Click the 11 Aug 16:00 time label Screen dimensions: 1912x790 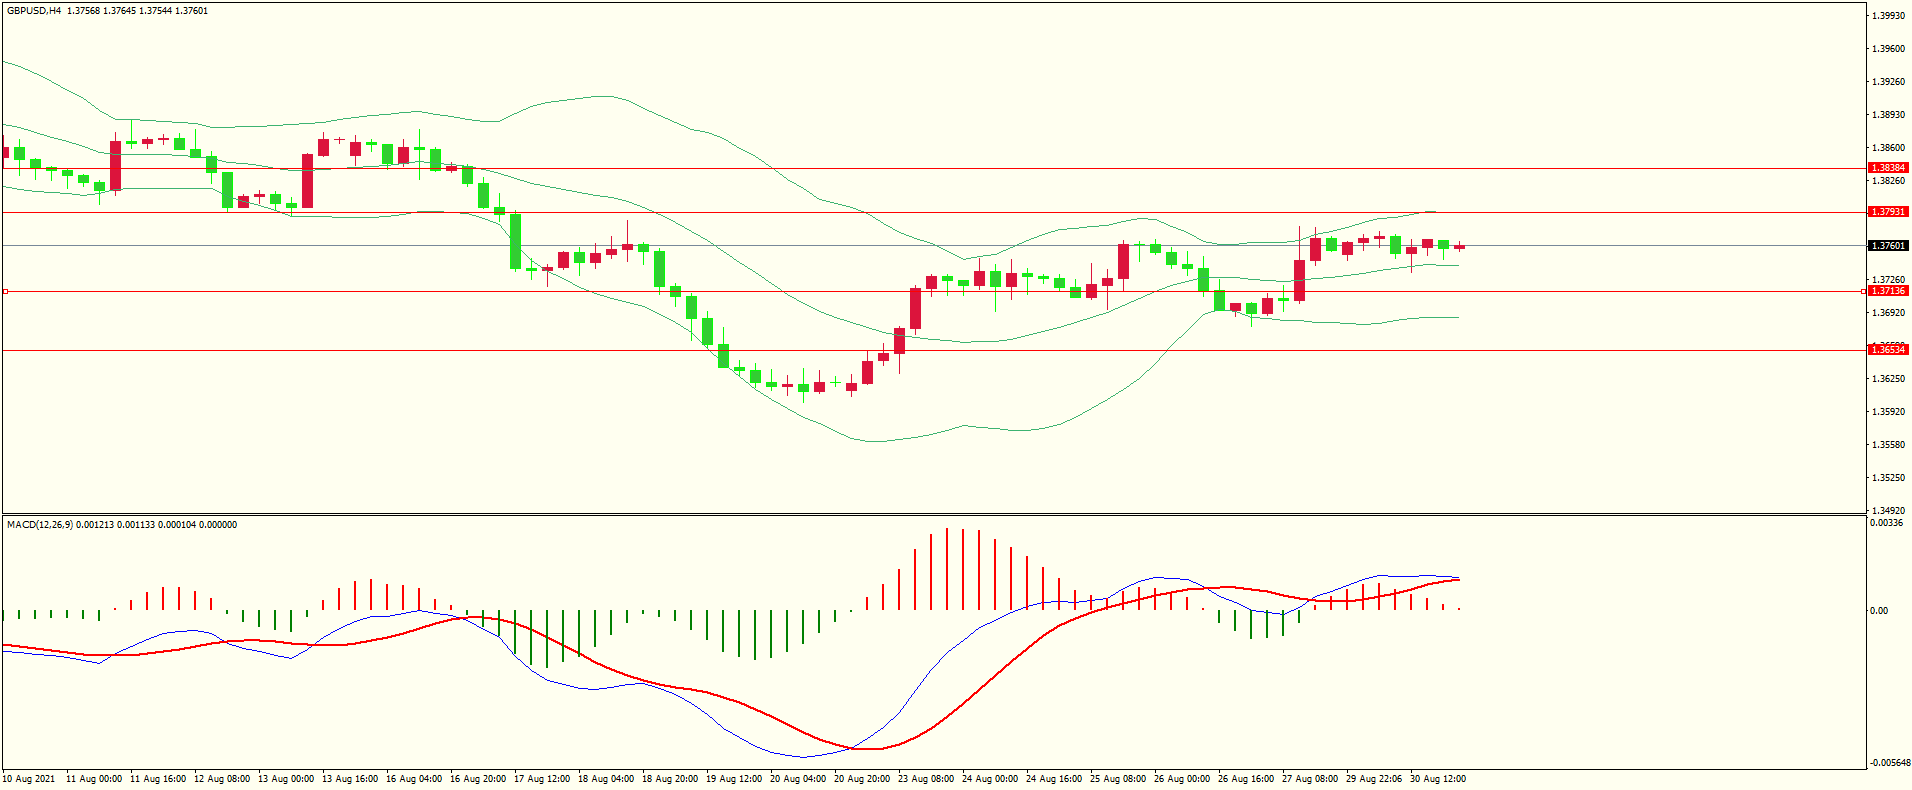click(x=158, y=779)
